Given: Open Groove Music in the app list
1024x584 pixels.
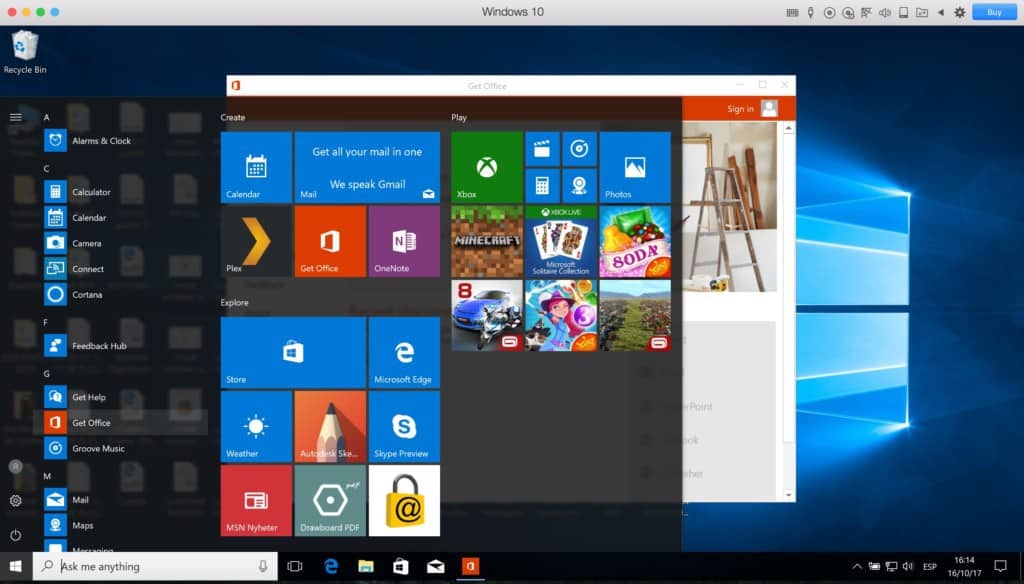Looking at the screenshot, I should (x=120, y=448).
